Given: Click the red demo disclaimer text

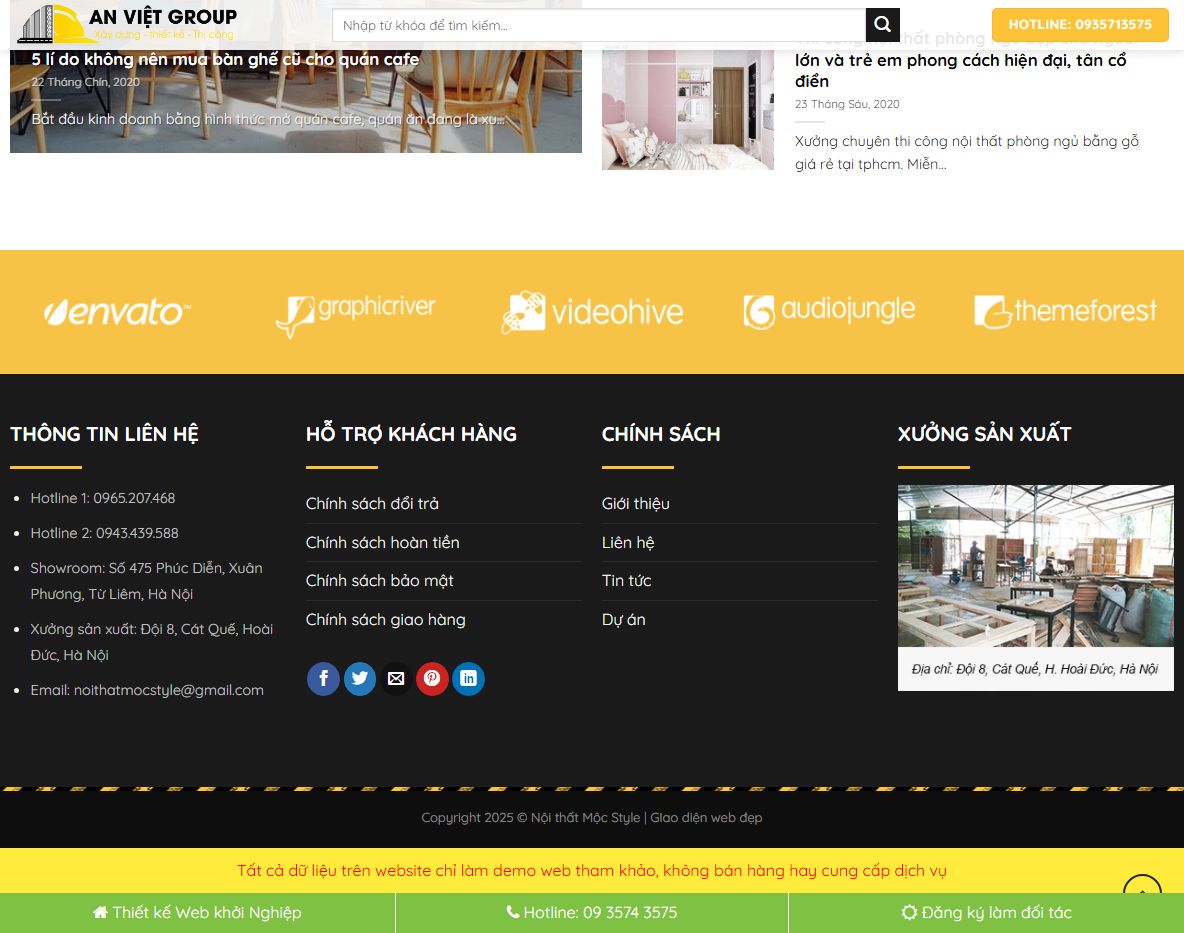Looking at the screenshot, I should click(592, 870).
